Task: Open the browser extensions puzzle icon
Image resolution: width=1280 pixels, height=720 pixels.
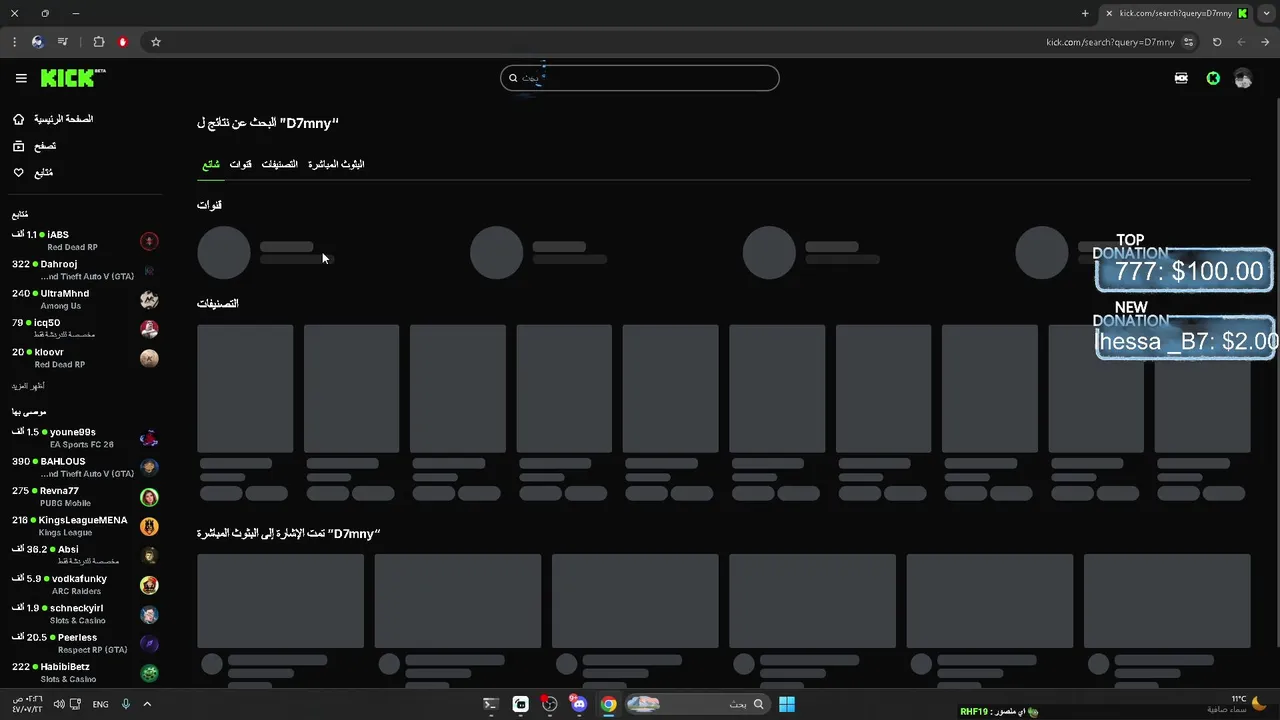Action: [99, 42]
